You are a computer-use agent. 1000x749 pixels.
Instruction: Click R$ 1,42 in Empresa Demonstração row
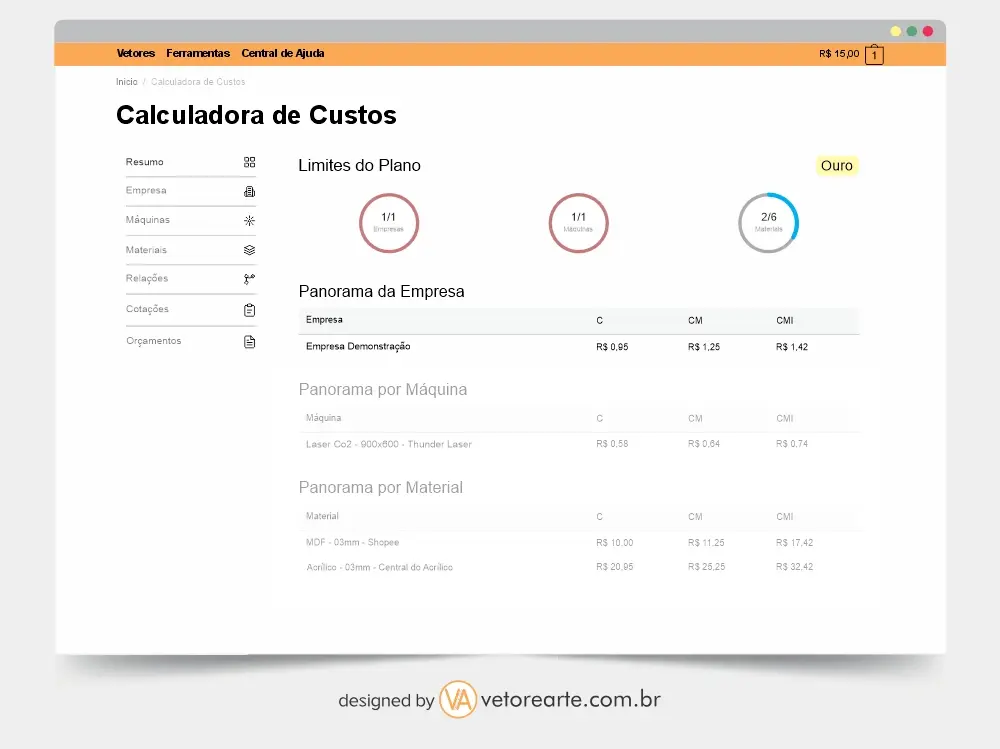(x=792, y=347)
